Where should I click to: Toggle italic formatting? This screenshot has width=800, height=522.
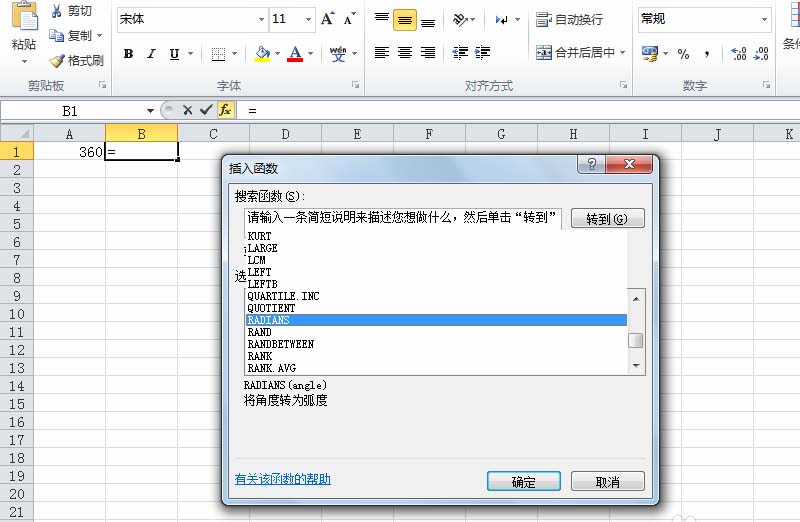tap(151, 54)
